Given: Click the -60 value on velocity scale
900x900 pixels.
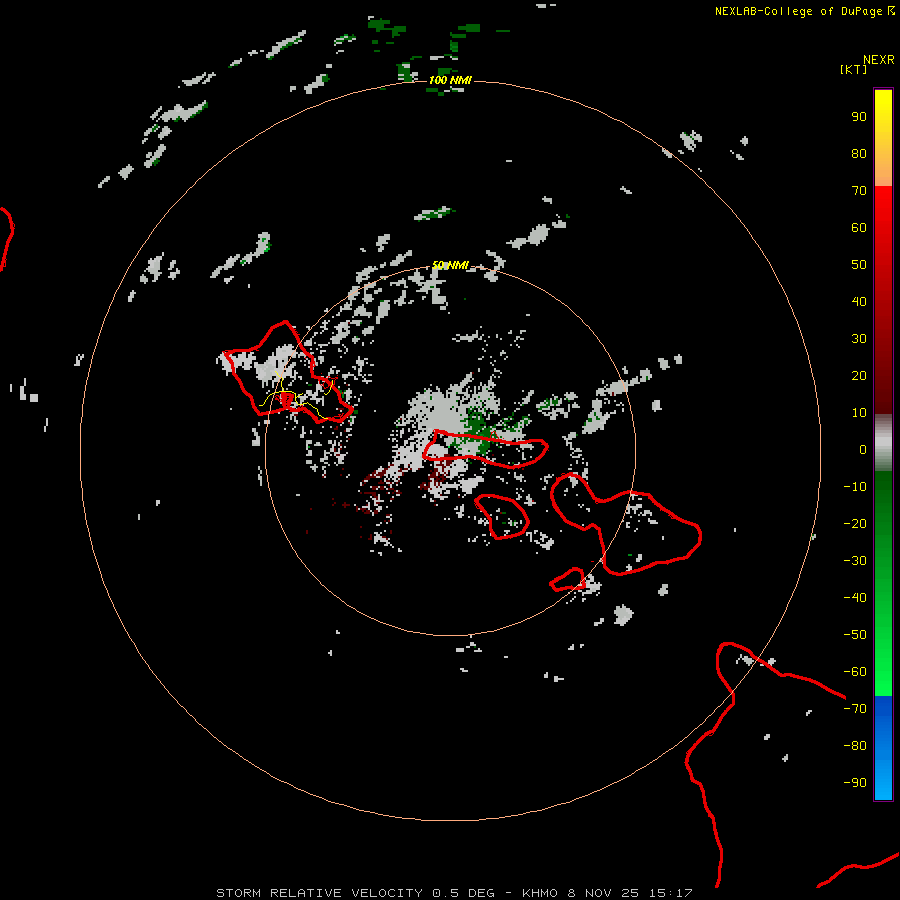Looking at the screenshot, I should pos(855,672).
